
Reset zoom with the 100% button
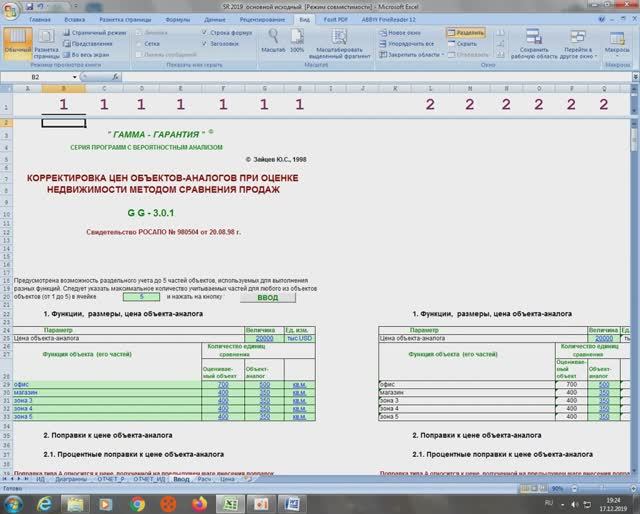point(297,41)
